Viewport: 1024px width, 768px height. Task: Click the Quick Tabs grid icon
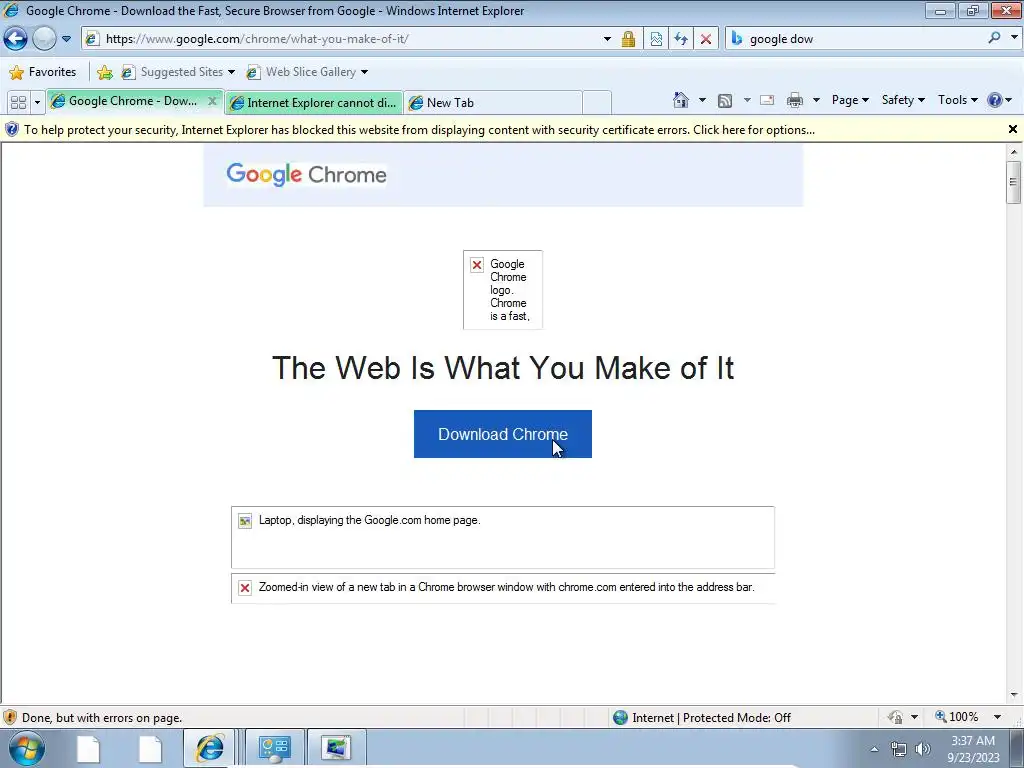[18, 102]
